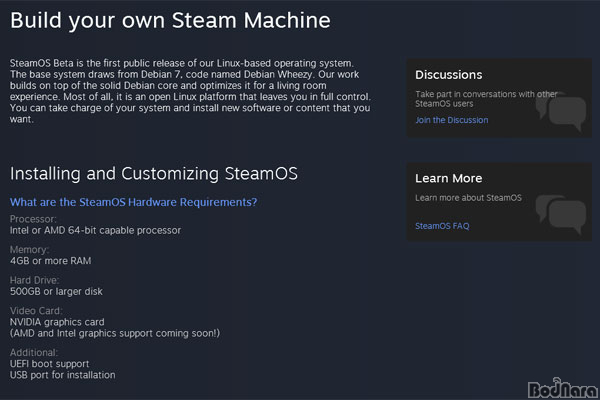Click the Learn more about SteamOS description

tap(468, 198)
